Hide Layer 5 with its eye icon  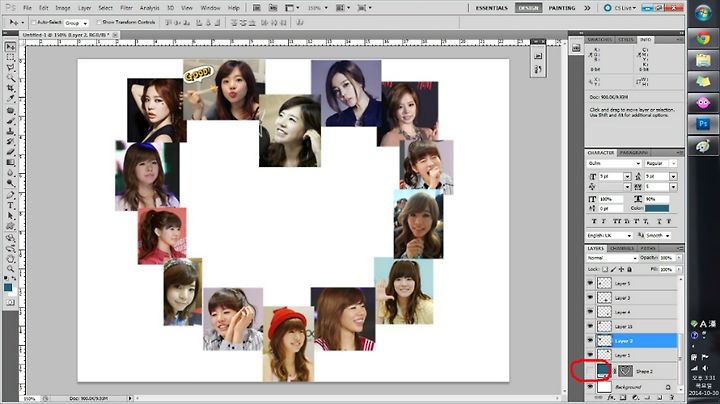[x=590, y=283]
